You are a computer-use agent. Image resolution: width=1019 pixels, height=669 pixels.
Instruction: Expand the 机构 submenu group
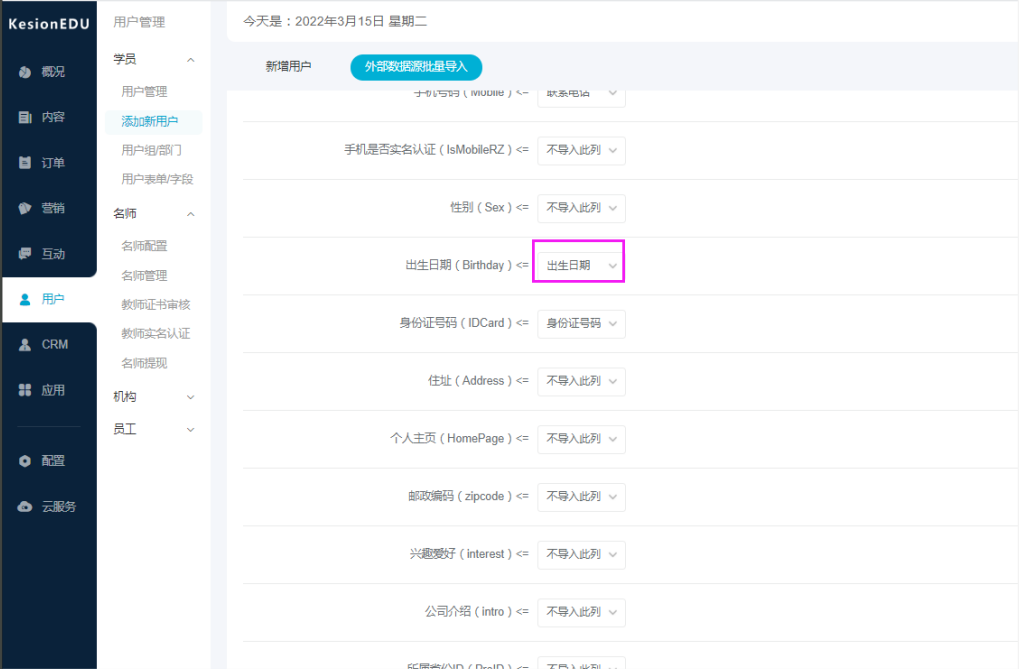point(190,397)
